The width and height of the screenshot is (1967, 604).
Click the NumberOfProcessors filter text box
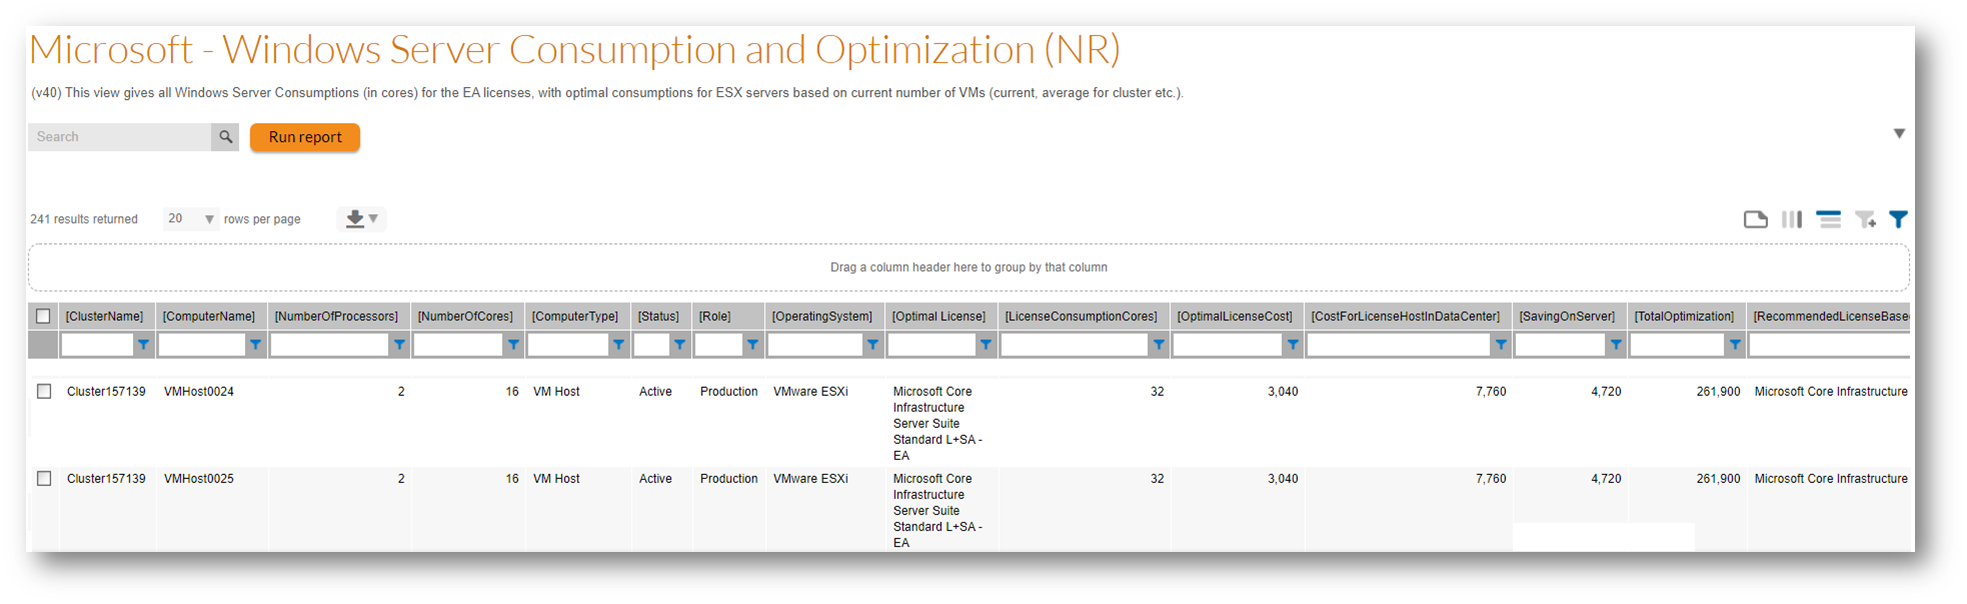(x=330, y=345)
